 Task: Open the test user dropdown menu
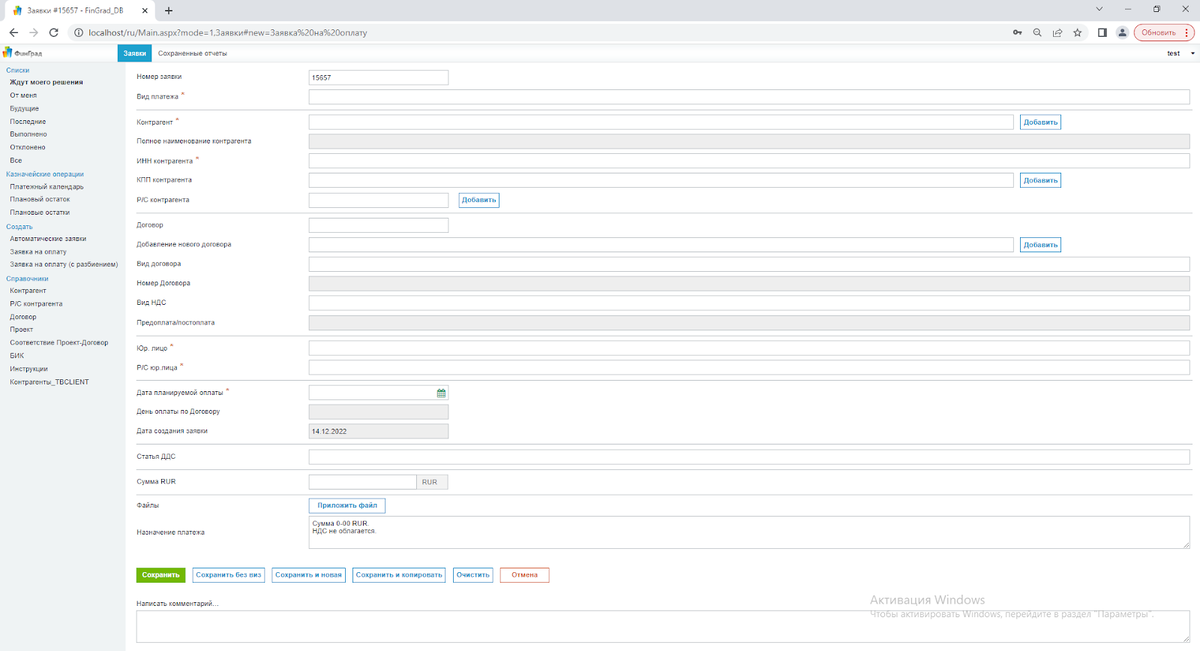1179,53
